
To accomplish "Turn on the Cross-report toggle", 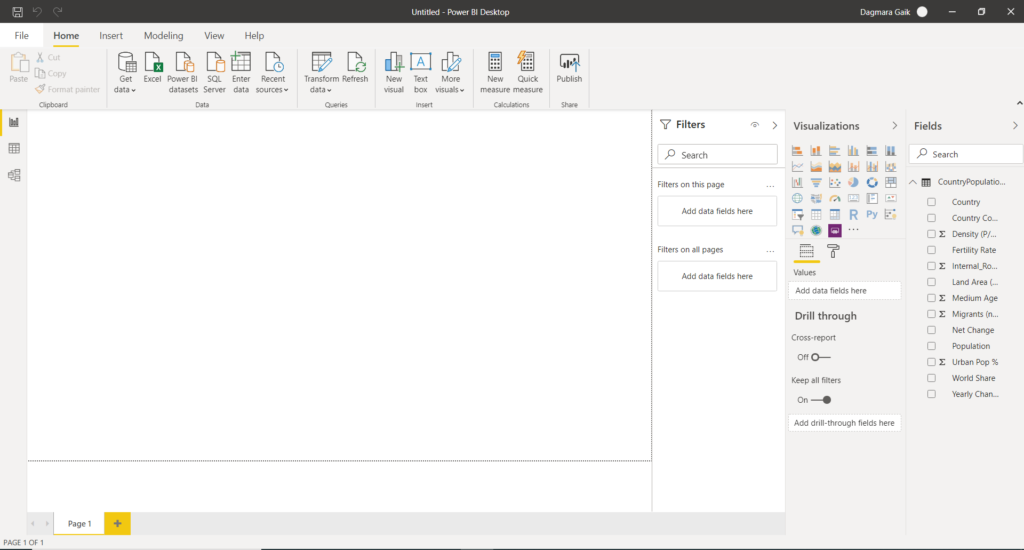I will click(821, 357).
